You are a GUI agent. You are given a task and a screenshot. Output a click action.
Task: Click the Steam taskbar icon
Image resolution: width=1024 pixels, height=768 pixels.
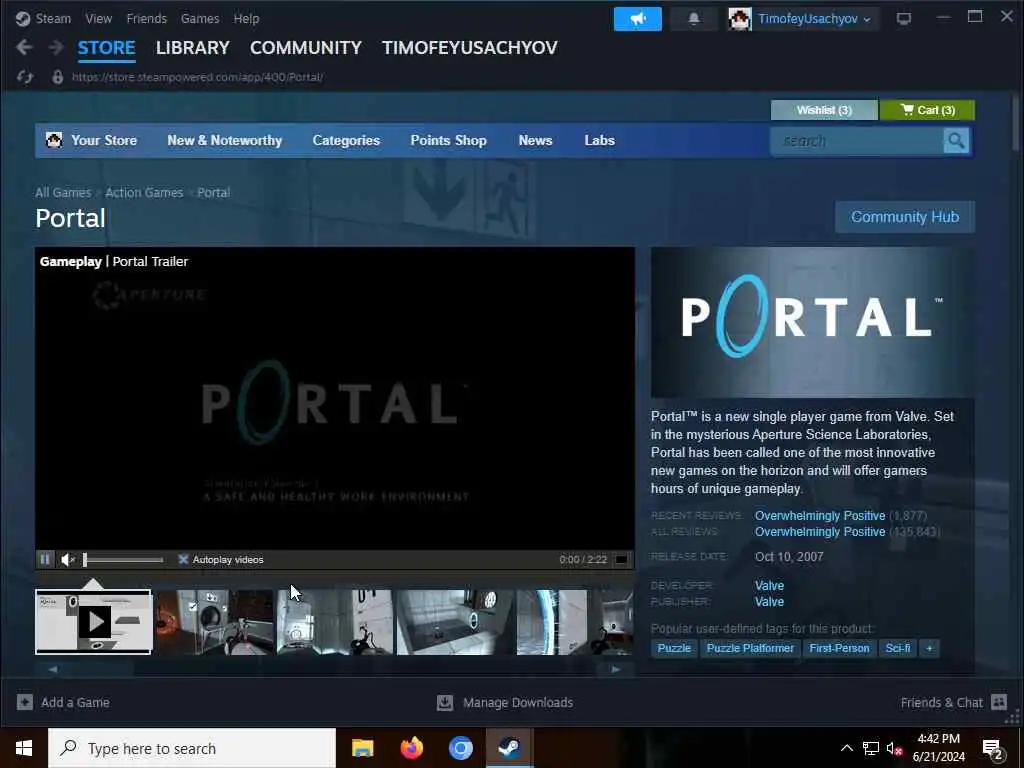[x=509, y=748]
